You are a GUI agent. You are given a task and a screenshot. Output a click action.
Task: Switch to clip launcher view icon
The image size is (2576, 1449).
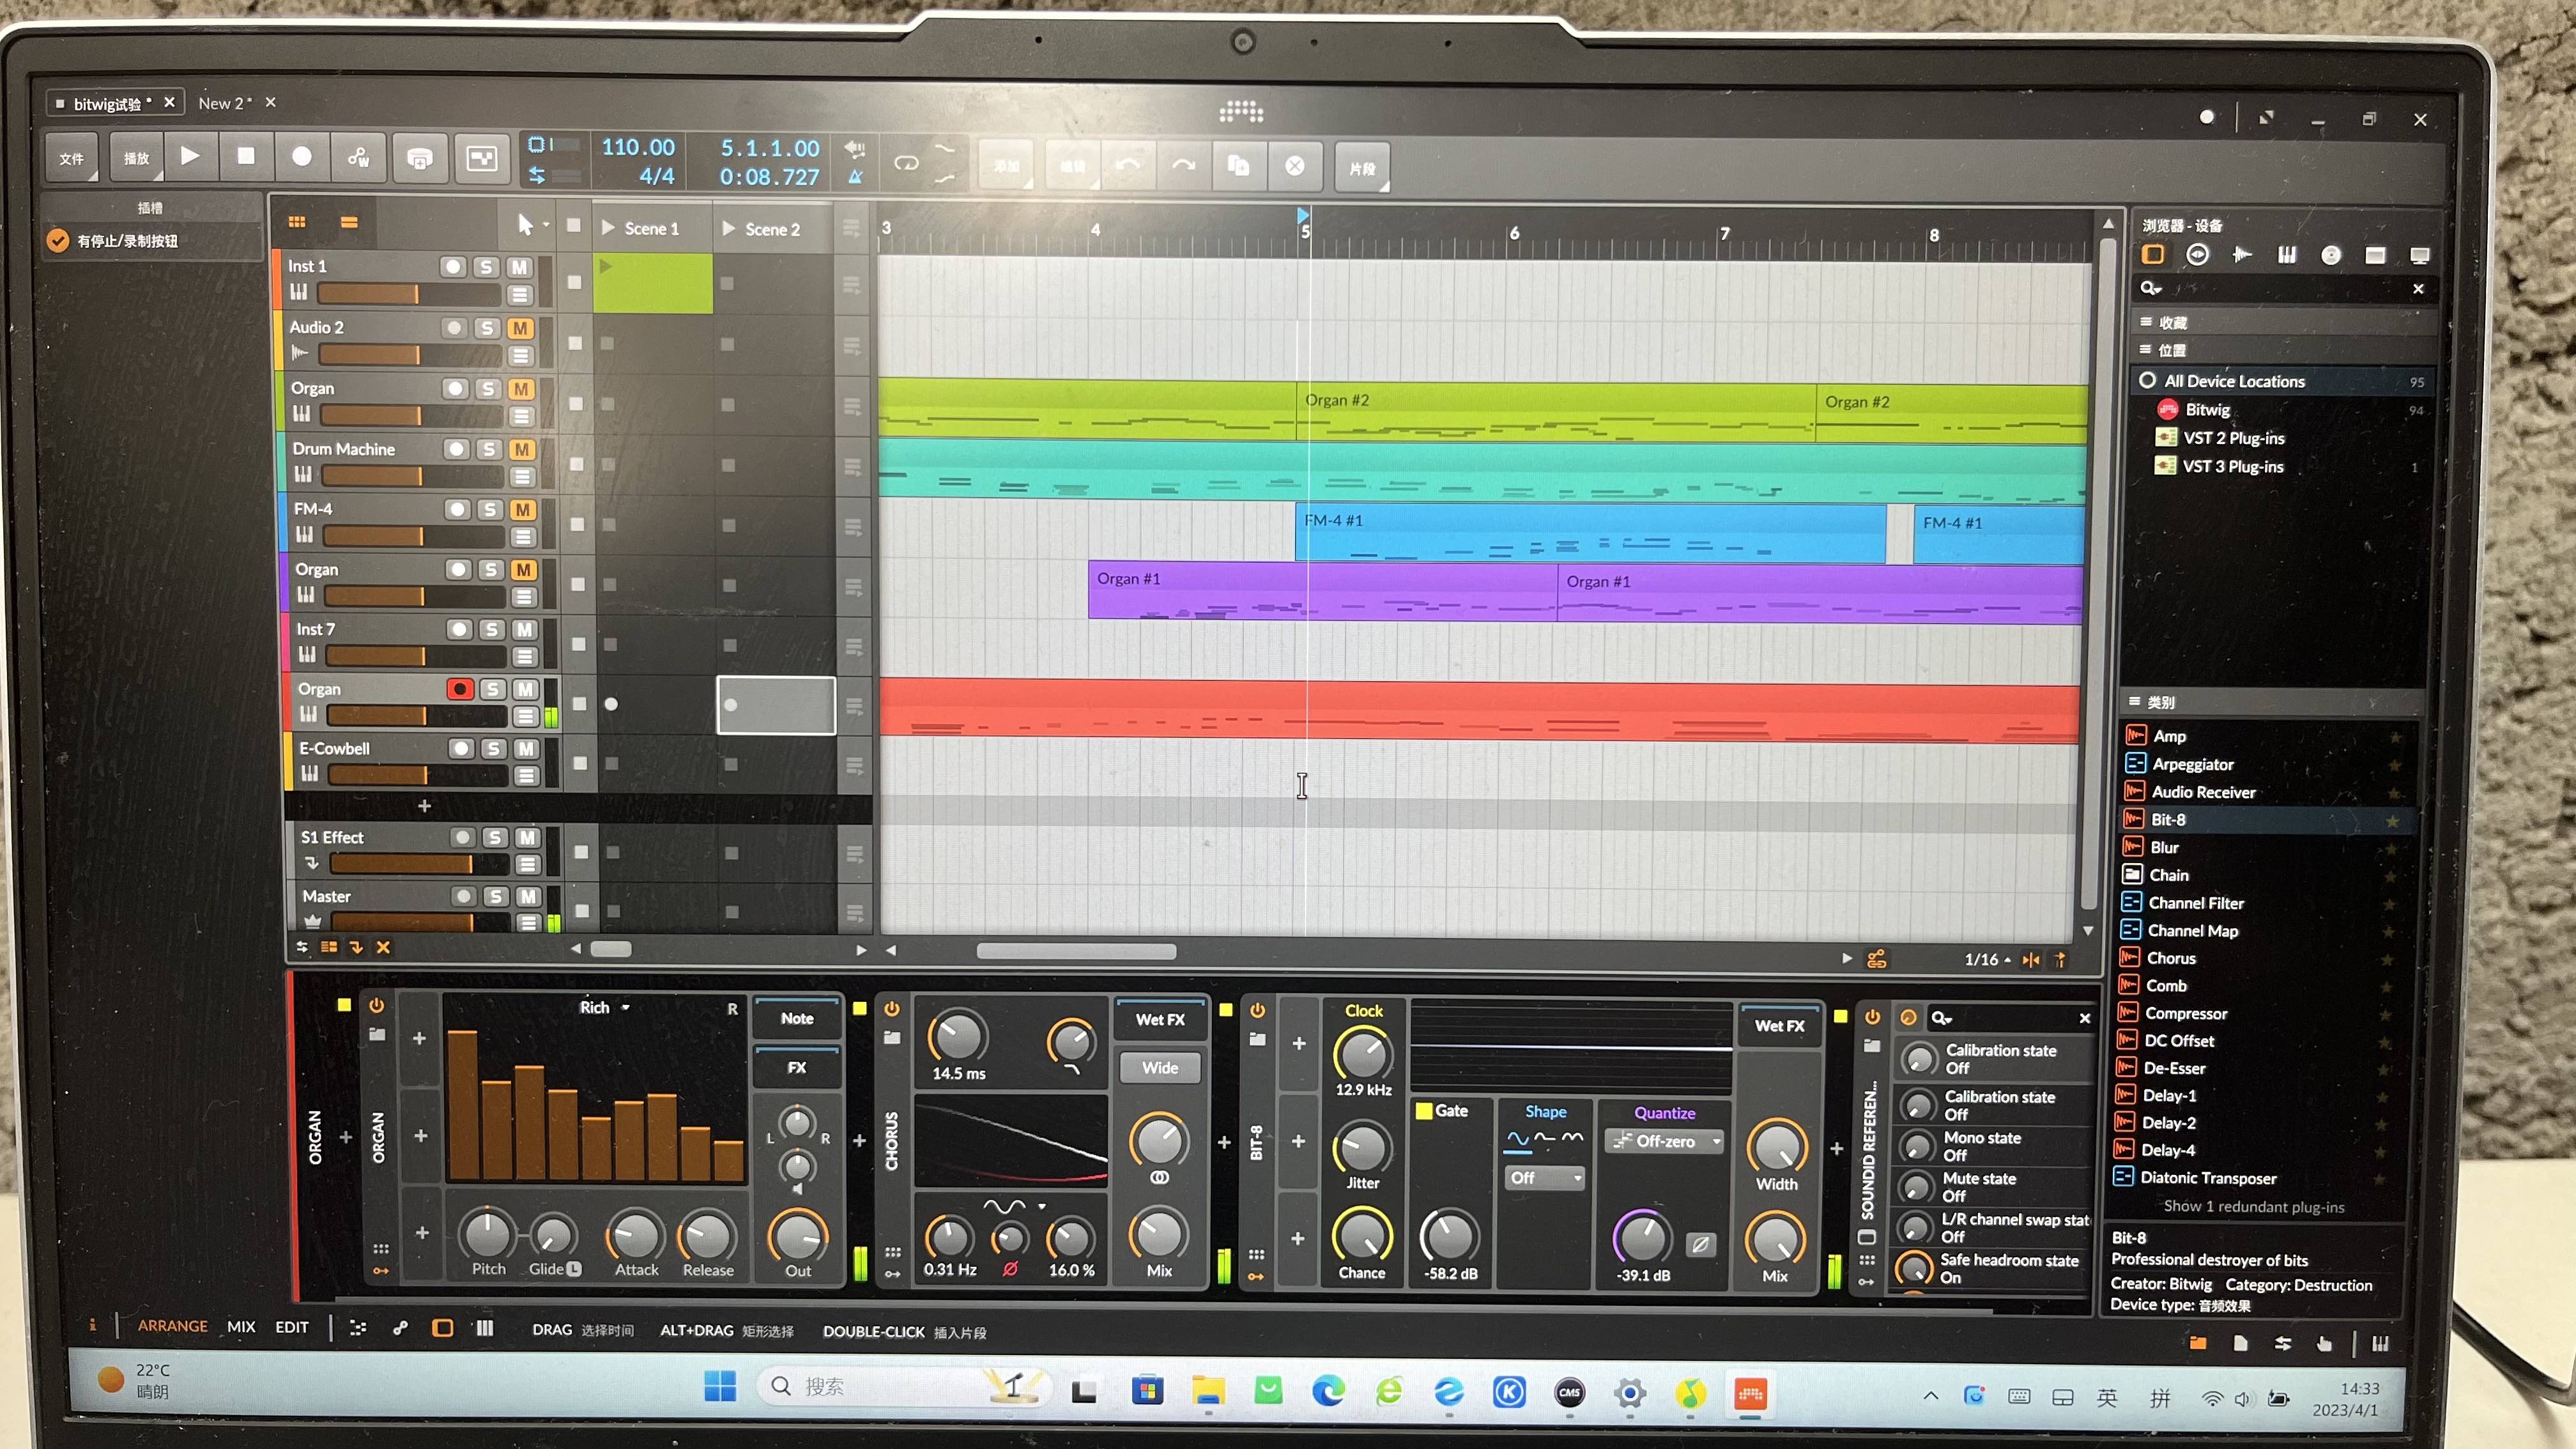[x=297, y=222]
